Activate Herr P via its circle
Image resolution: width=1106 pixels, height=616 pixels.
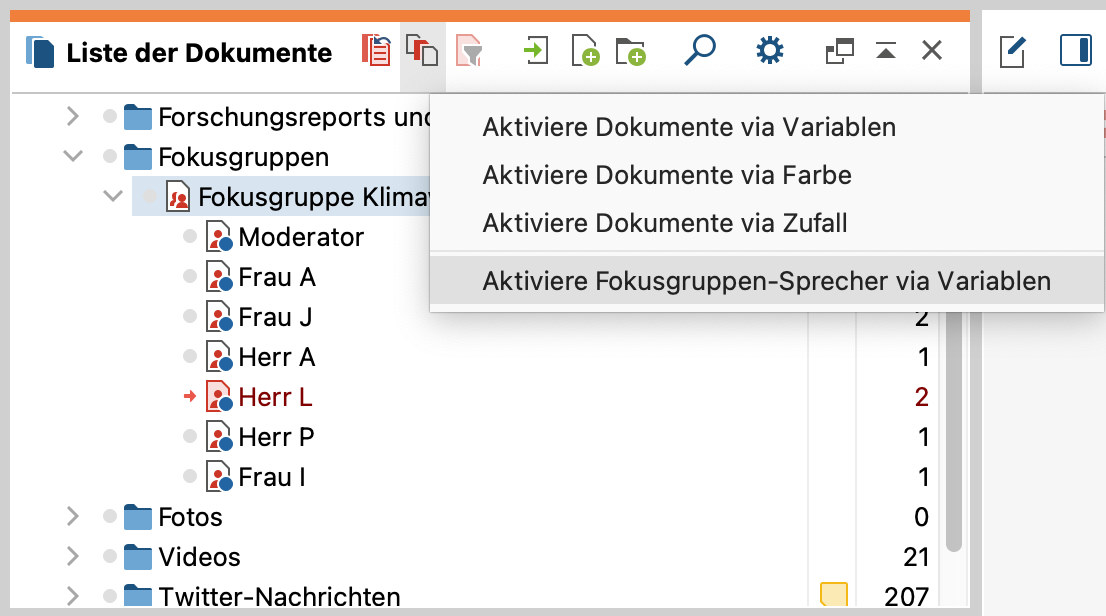tap(190, 436)
